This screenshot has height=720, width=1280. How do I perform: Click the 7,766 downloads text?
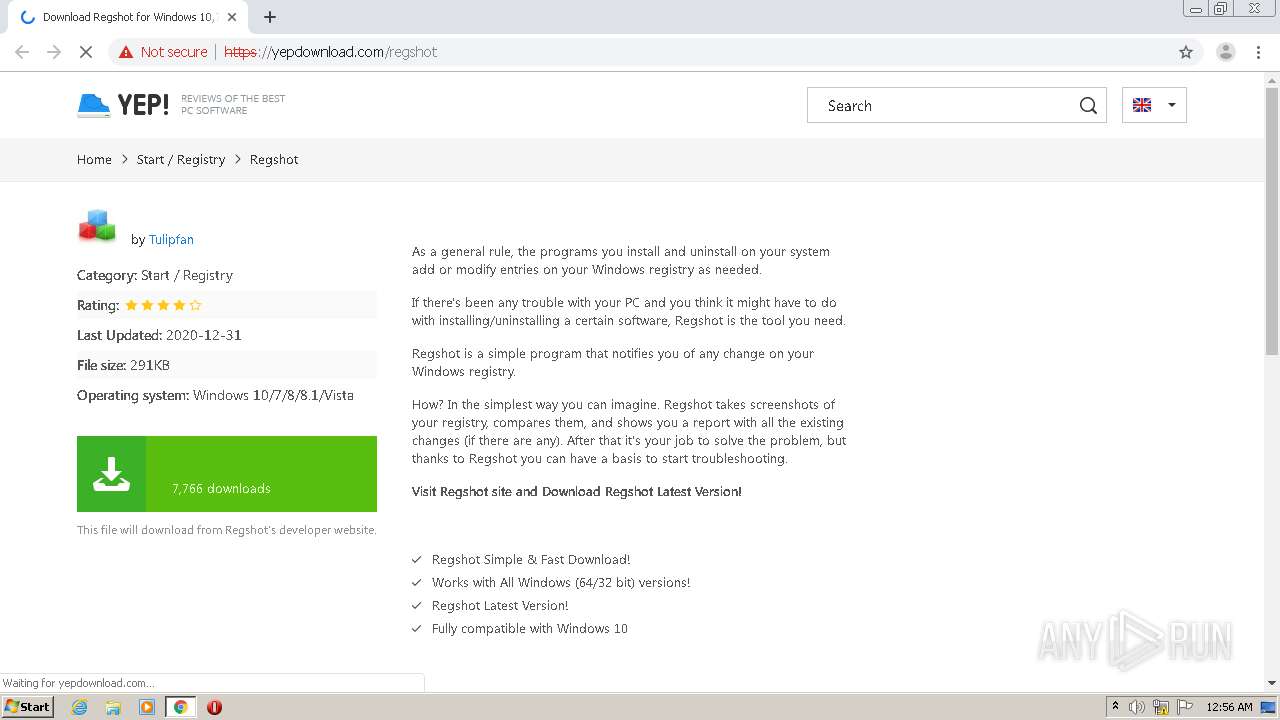click(221, 489)
